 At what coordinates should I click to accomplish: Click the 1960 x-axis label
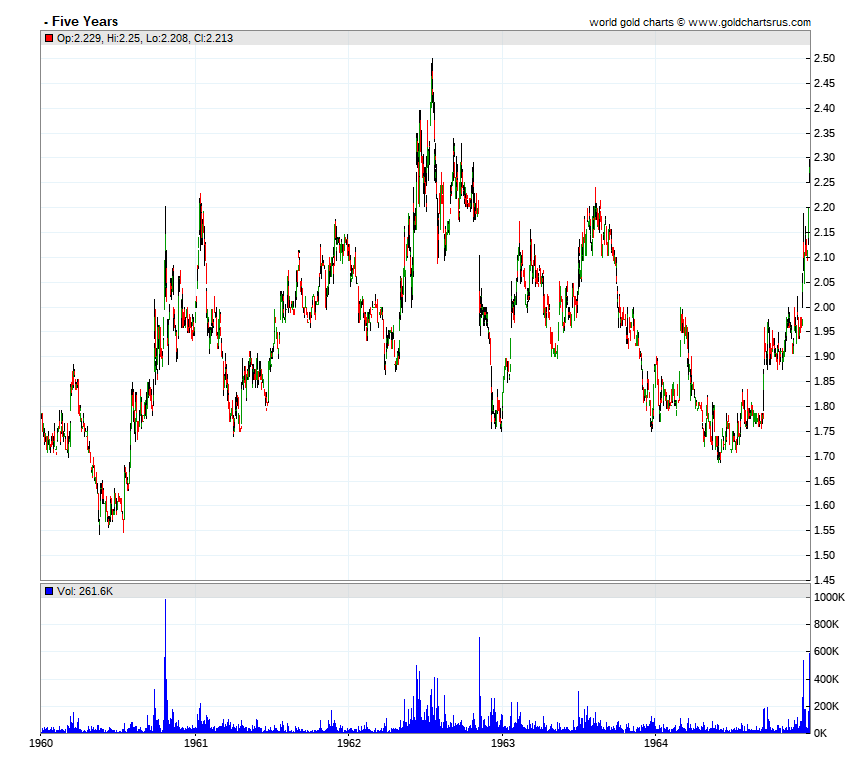click(x=41, y=743)
